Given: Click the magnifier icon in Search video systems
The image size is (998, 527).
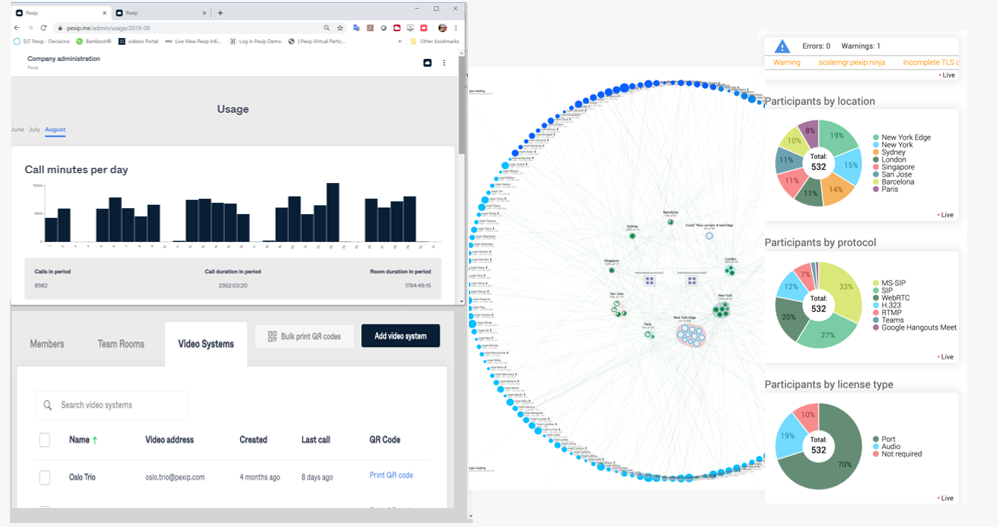Looking at the screenshot, I should pos(48,405).
